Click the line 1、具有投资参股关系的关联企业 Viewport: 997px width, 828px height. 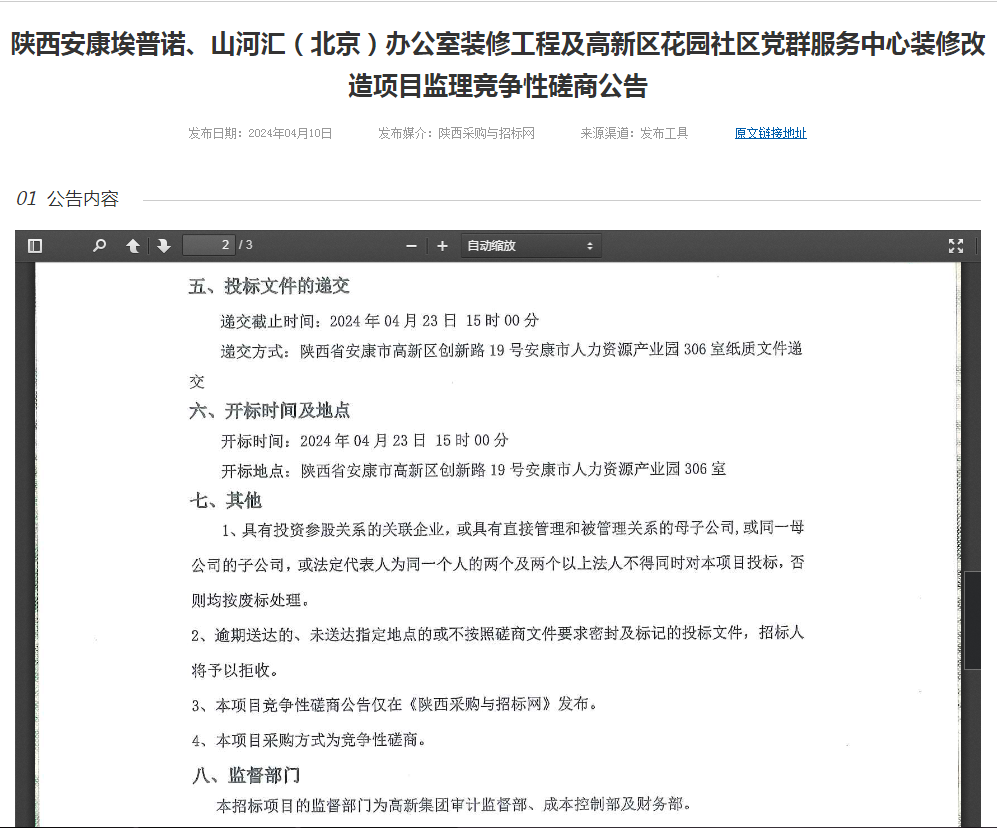513,528
